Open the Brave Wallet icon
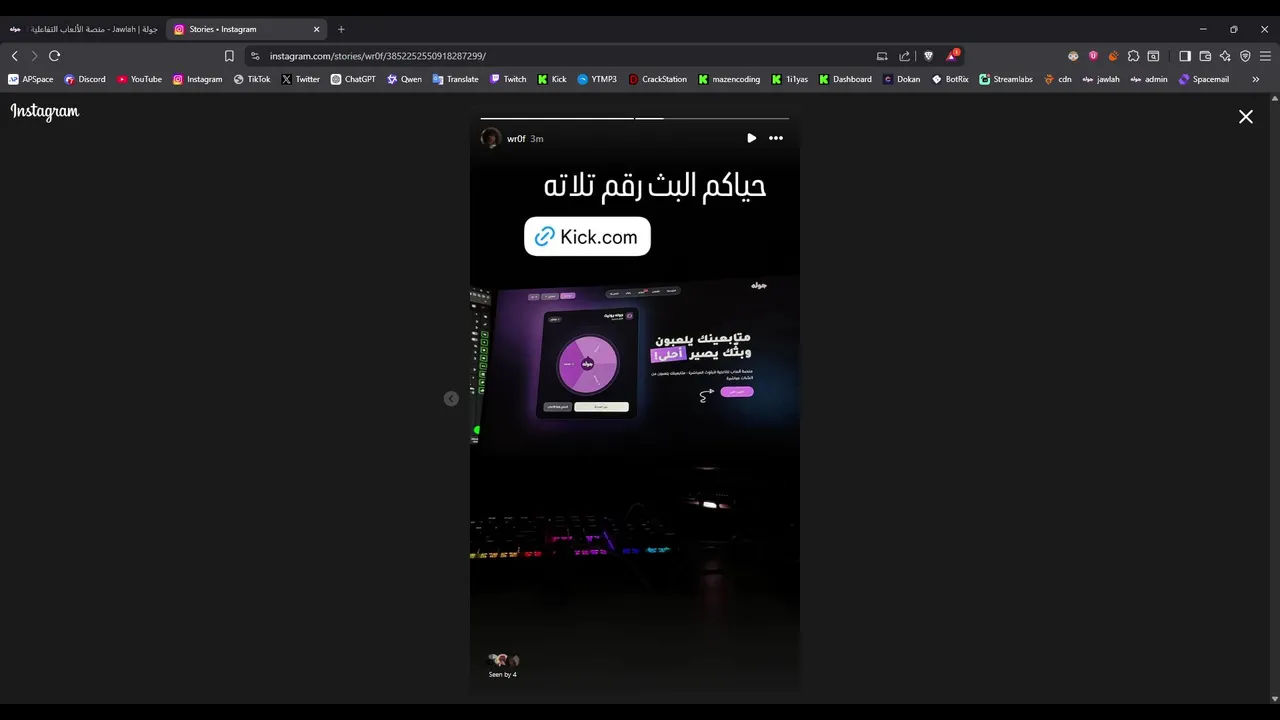 click(x=1205, y=56)
